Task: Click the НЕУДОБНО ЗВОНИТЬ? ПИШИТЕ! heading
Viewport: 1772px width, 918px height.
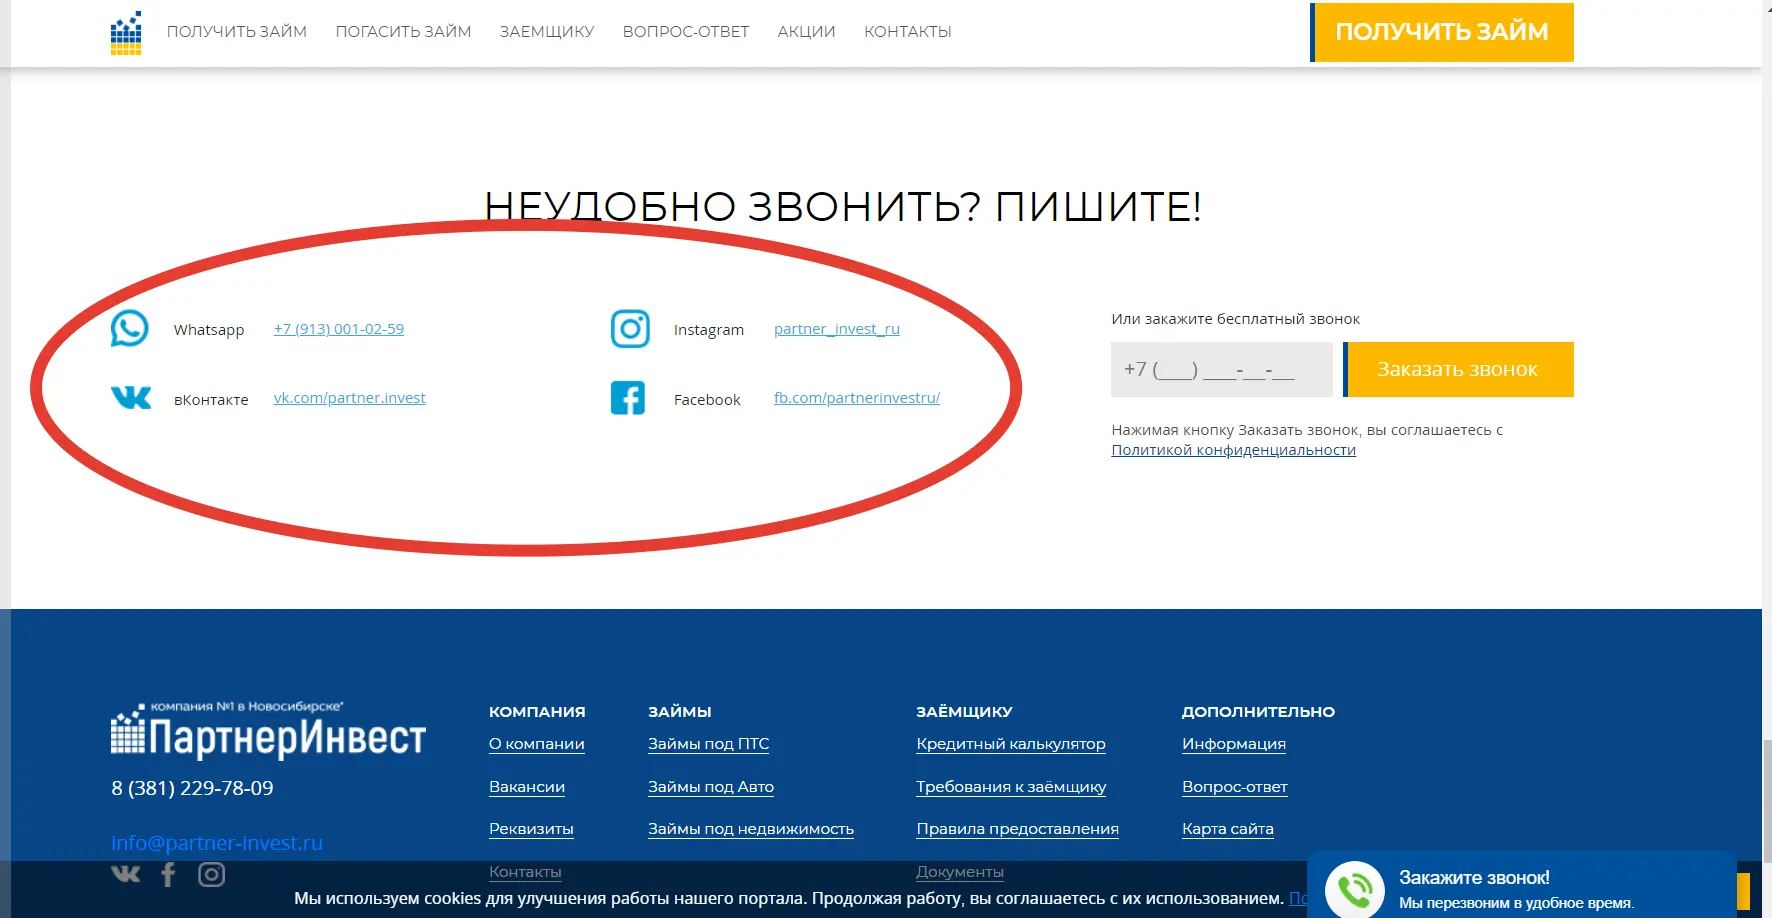Action: pos(843,207)
